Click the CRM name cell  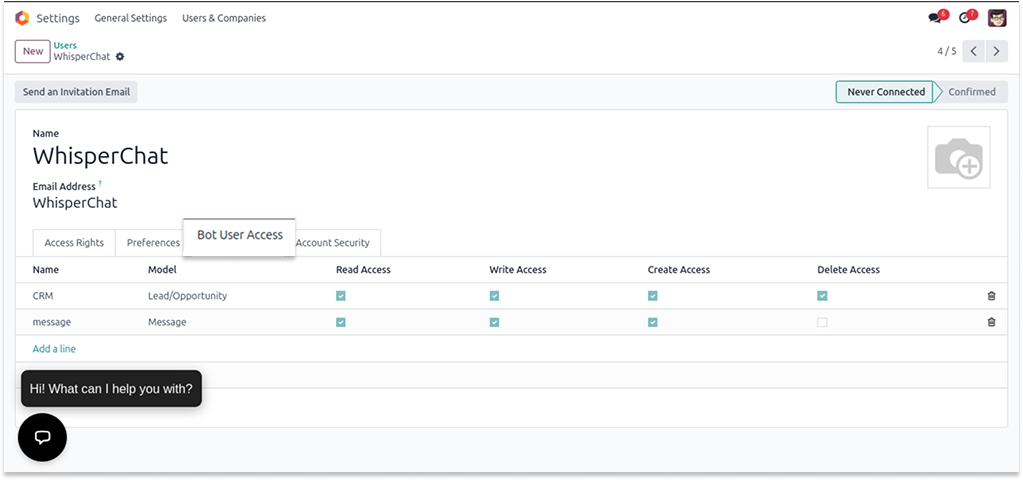(x=43, y=296)
